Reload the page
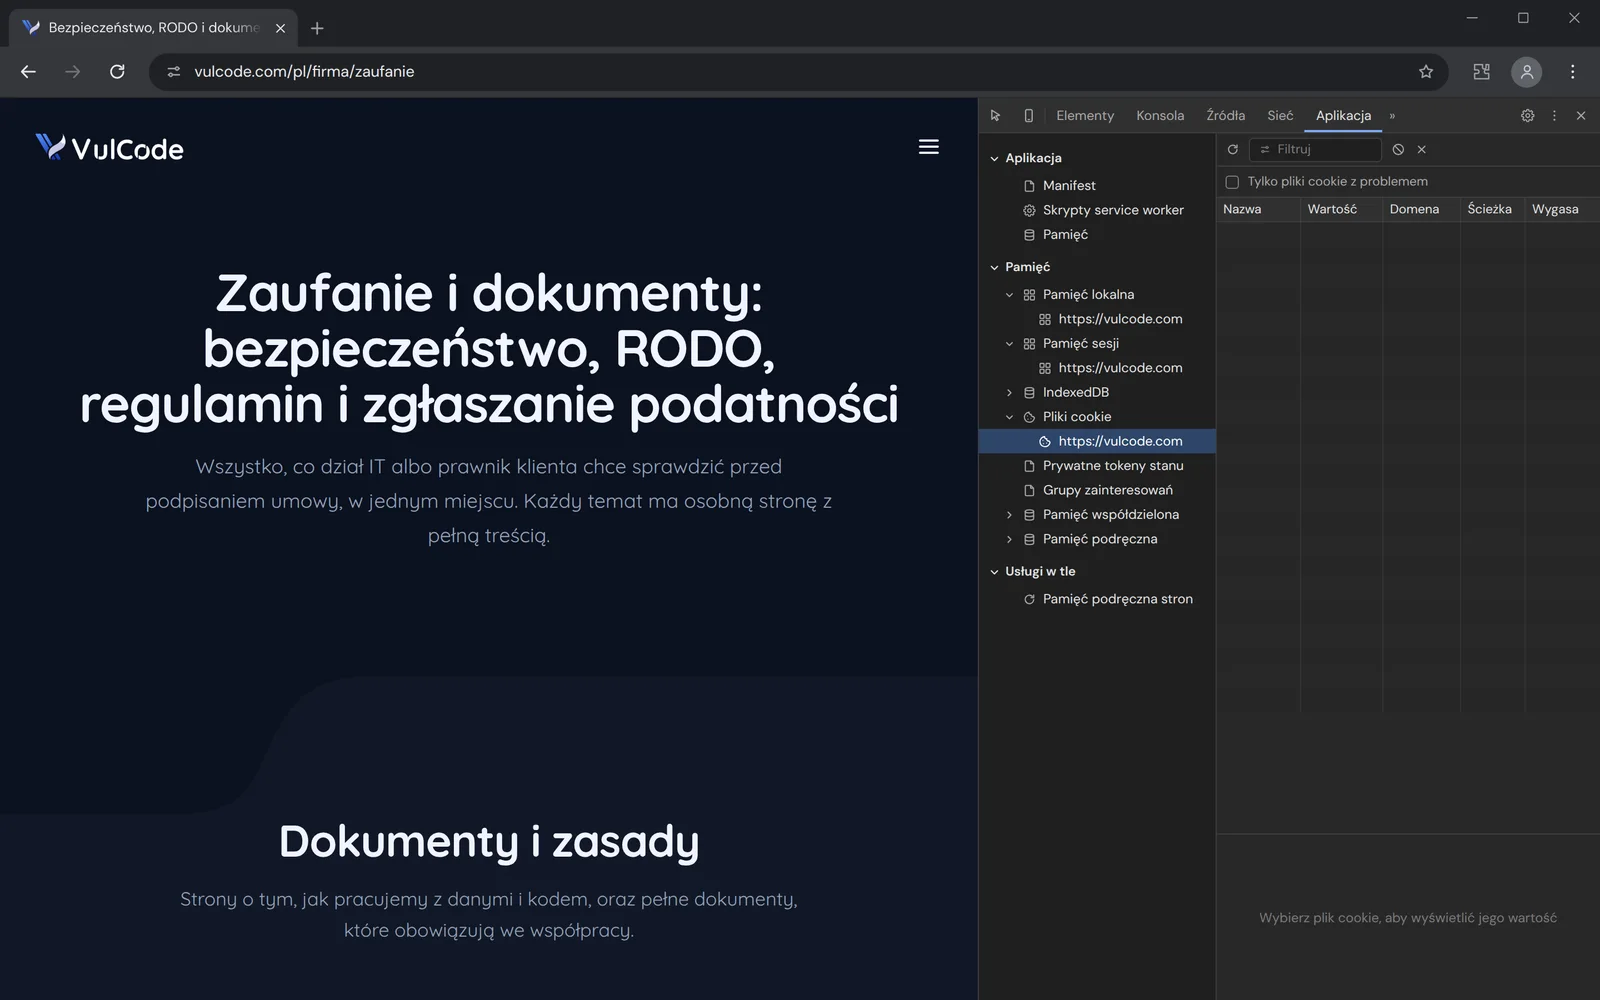 pyautogui.click(x=117, y=72)
